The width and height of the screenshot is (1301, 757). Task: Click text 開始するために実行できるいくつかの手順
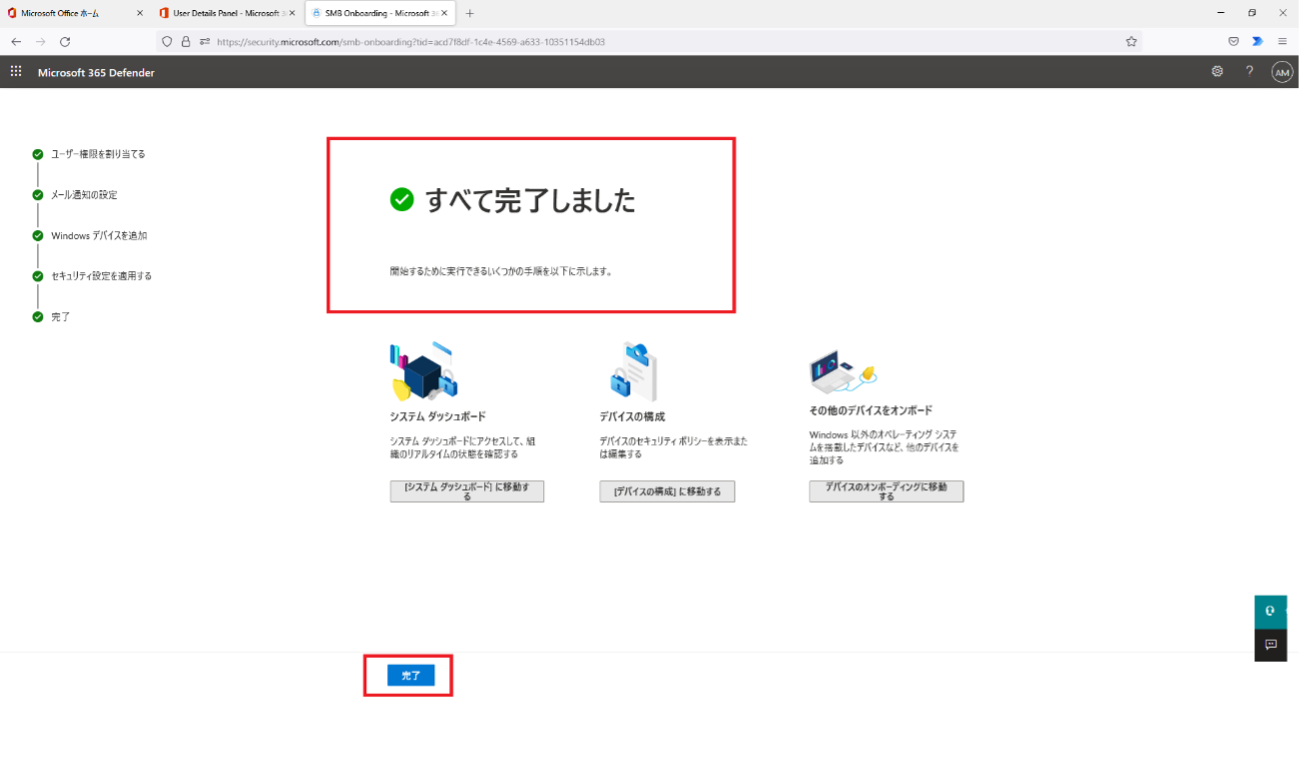click(500, 271)
